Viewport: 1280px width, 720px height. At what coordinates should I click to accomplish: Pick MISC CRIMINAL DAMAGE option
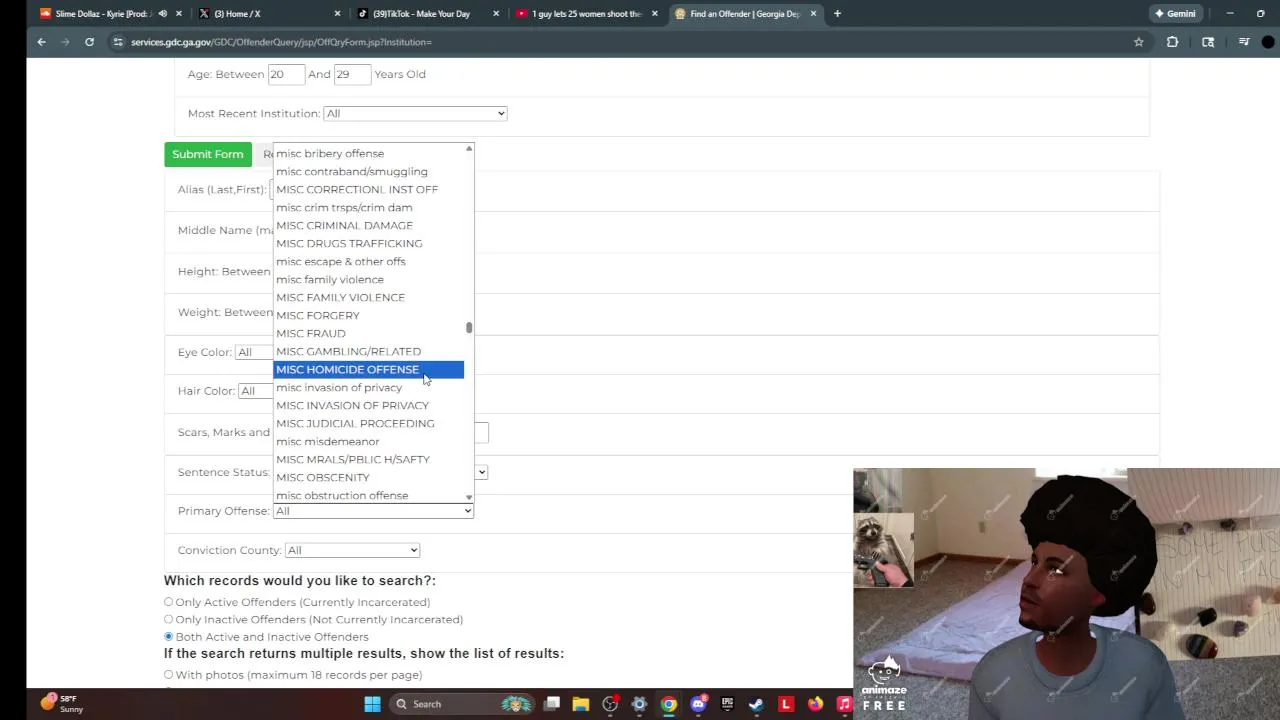(368, 226)
